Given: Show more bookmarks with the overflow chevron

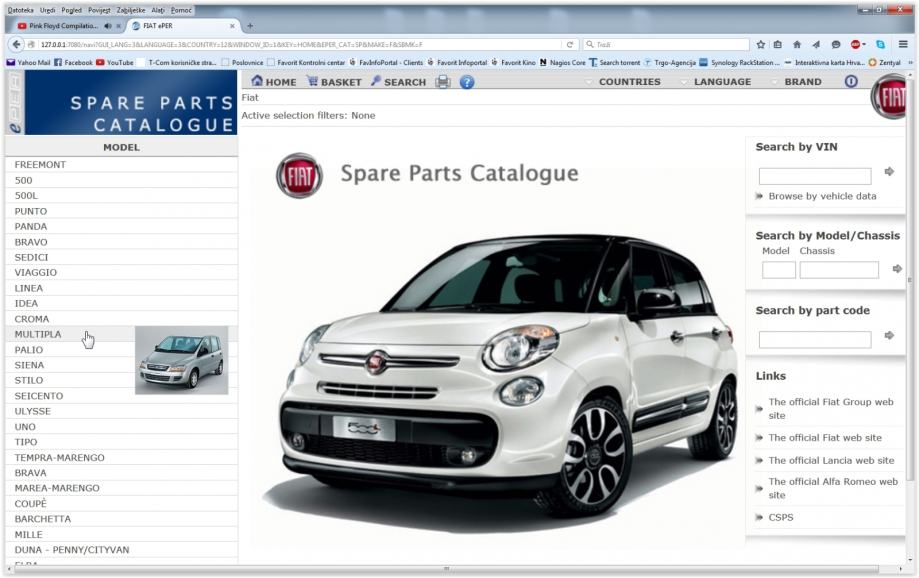Looking at the screenshot, I should click(x=910, y=62).
